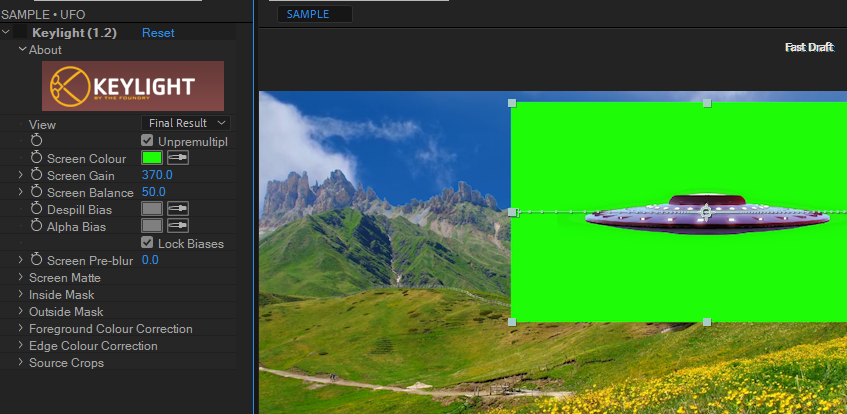Pick Alpha Bias with eyedropper
This screenshot has width=847, height=414.
[x=178, y=226]
